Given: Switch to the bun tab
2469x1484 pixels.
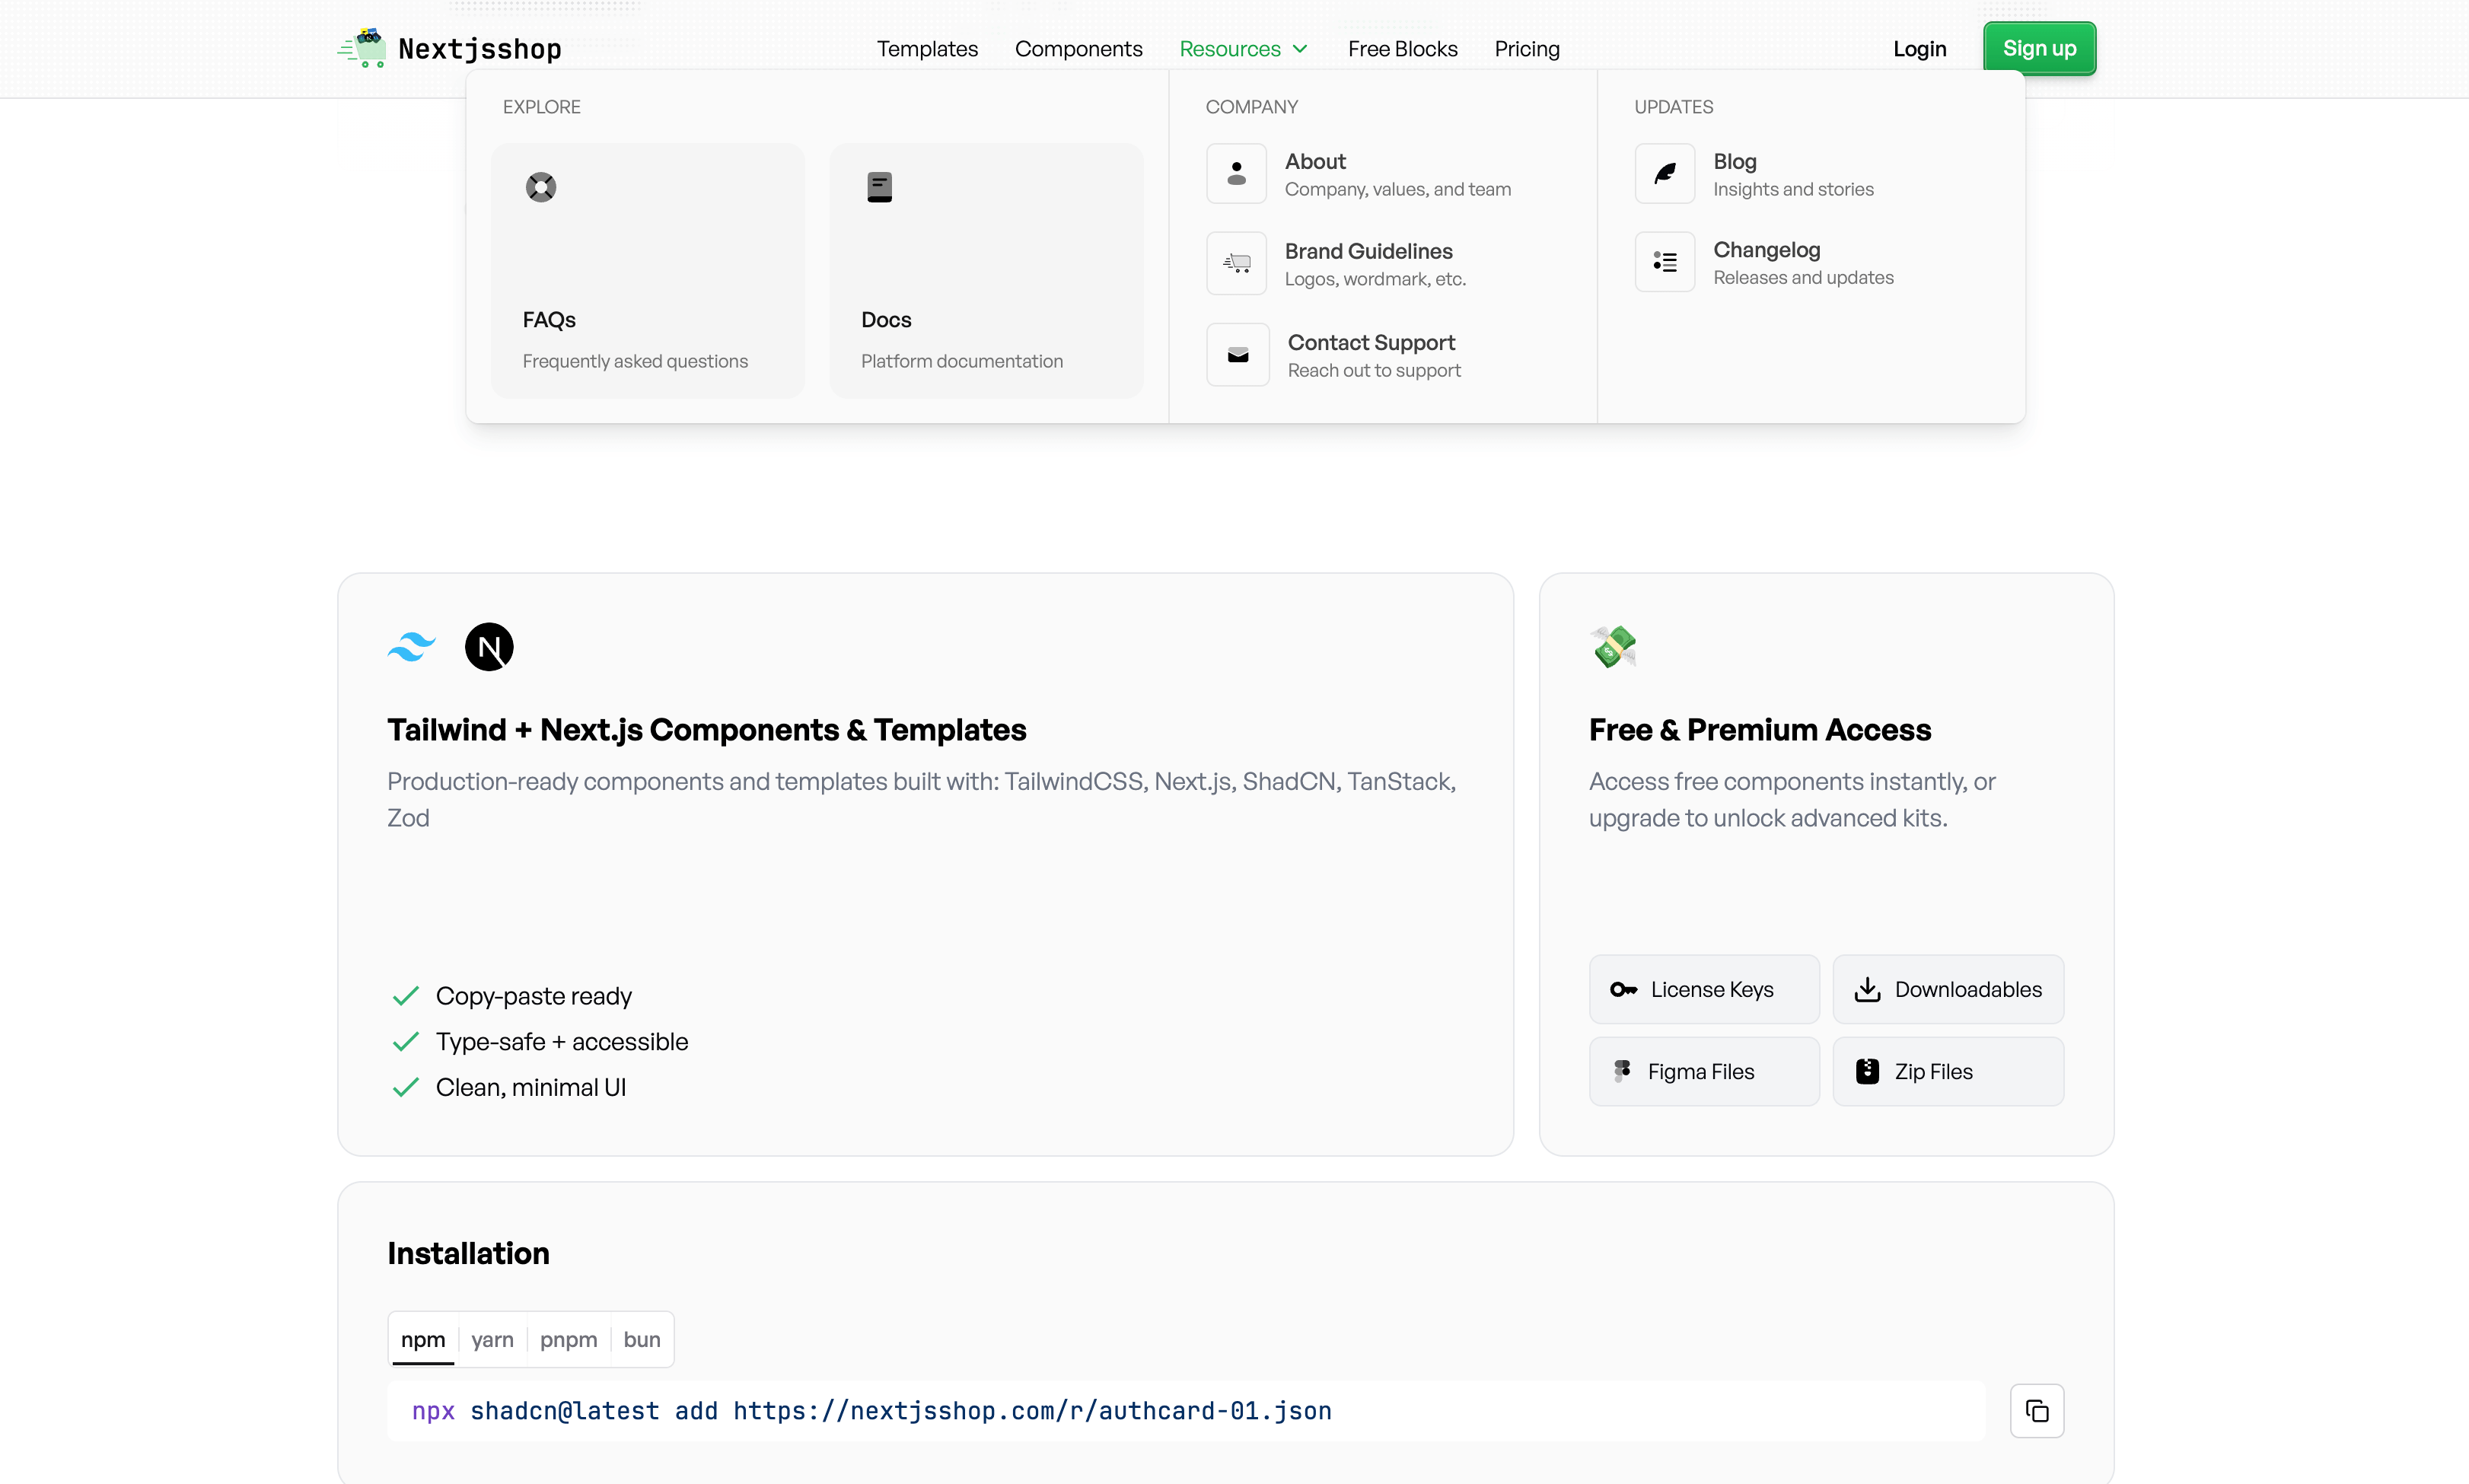Looking at the screenshot, I should pyautogui.click(x=642, y=1340).
